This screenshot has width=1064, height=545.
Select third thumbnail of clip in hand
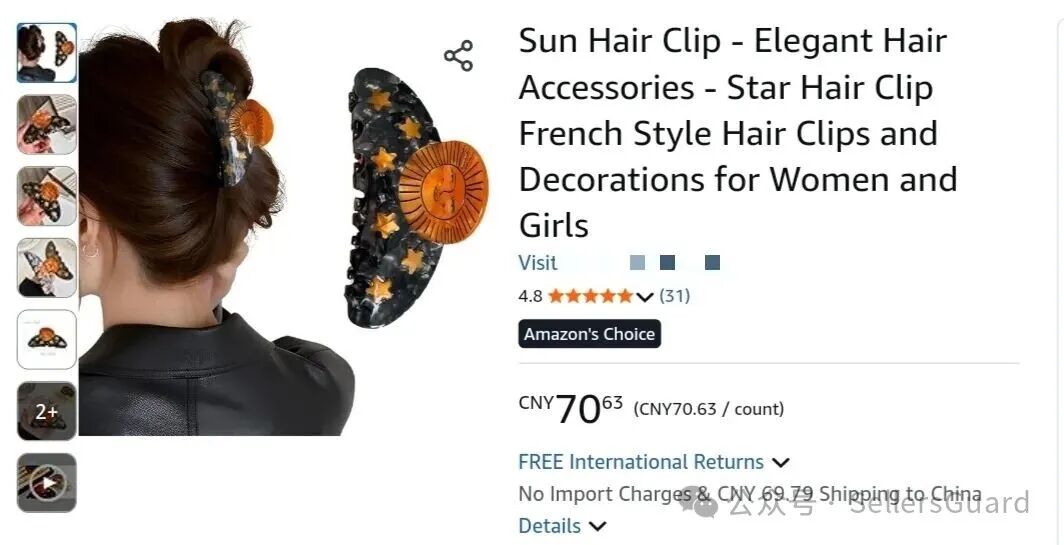pos(47,196)
